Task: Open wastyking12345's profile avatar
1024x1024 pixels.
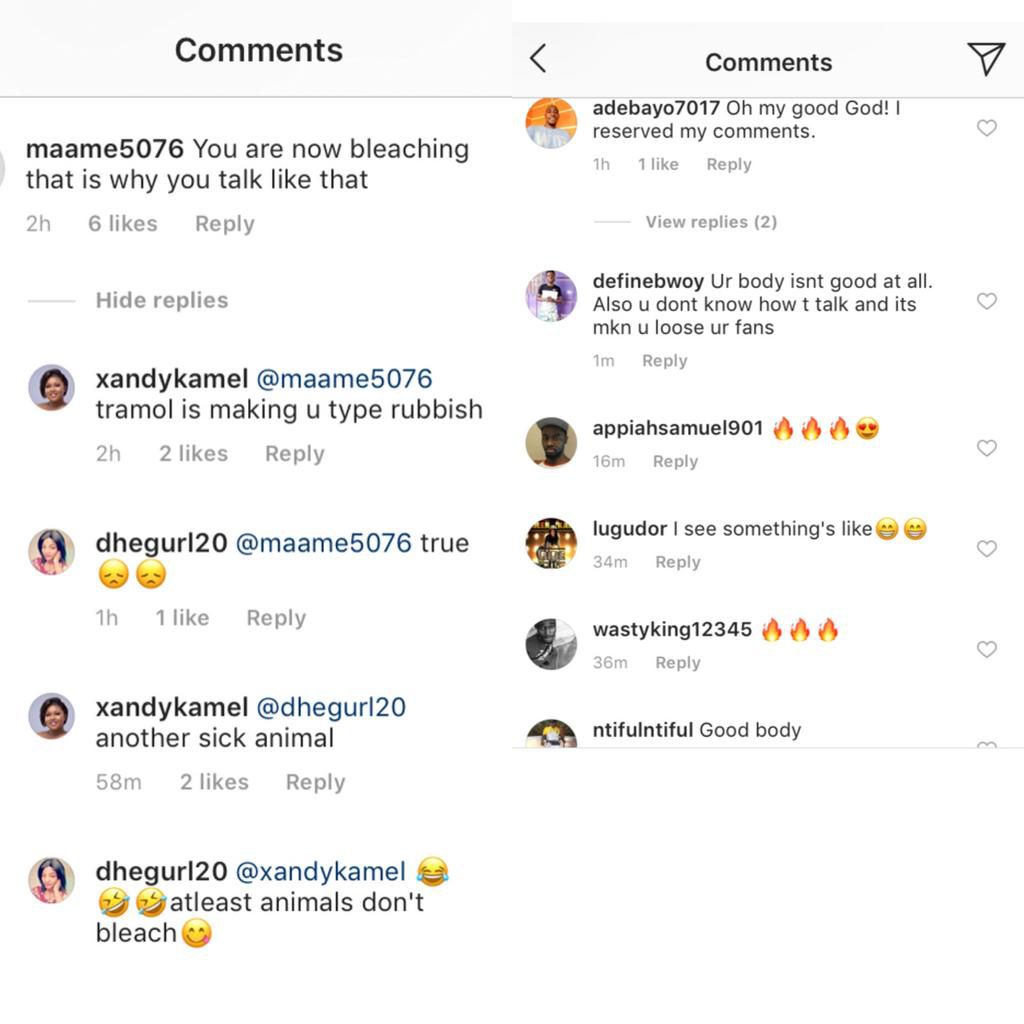Action: 551,644
